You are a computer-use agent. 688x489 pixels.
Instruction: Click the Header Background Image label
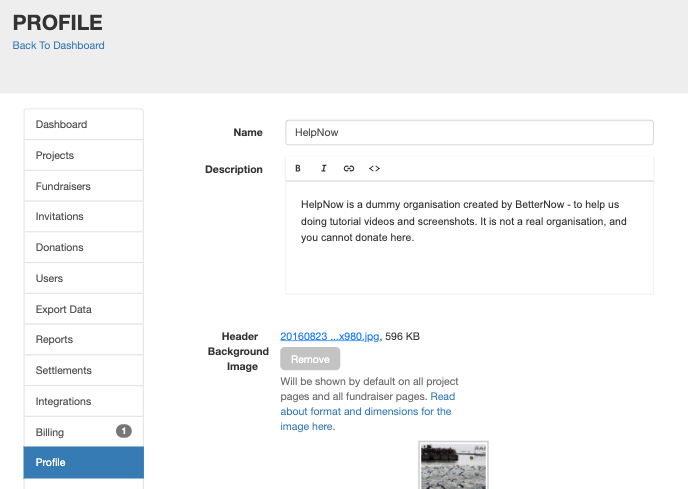click(x=238, y=352)
